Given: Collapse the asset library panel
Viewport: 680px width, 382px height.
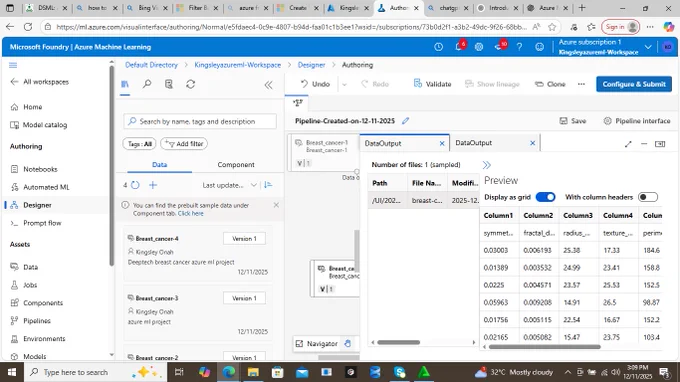Looking at the screenshot, I should (x=268, y=85).
